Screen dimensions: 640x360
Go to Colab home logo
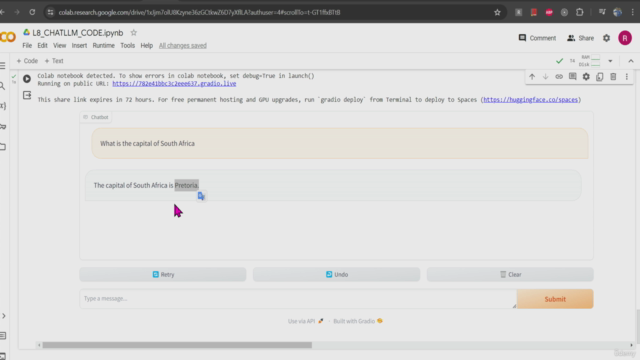tap(7, 38)
